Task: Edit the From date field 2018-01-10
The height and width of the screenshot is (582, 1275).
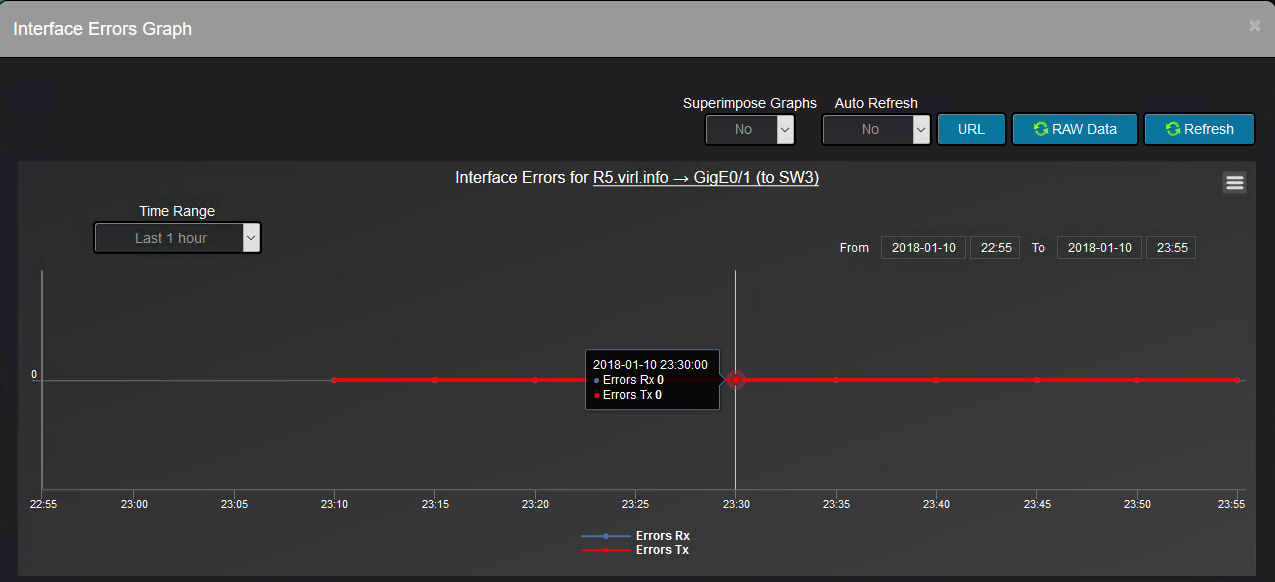Action: coord(923,247)
